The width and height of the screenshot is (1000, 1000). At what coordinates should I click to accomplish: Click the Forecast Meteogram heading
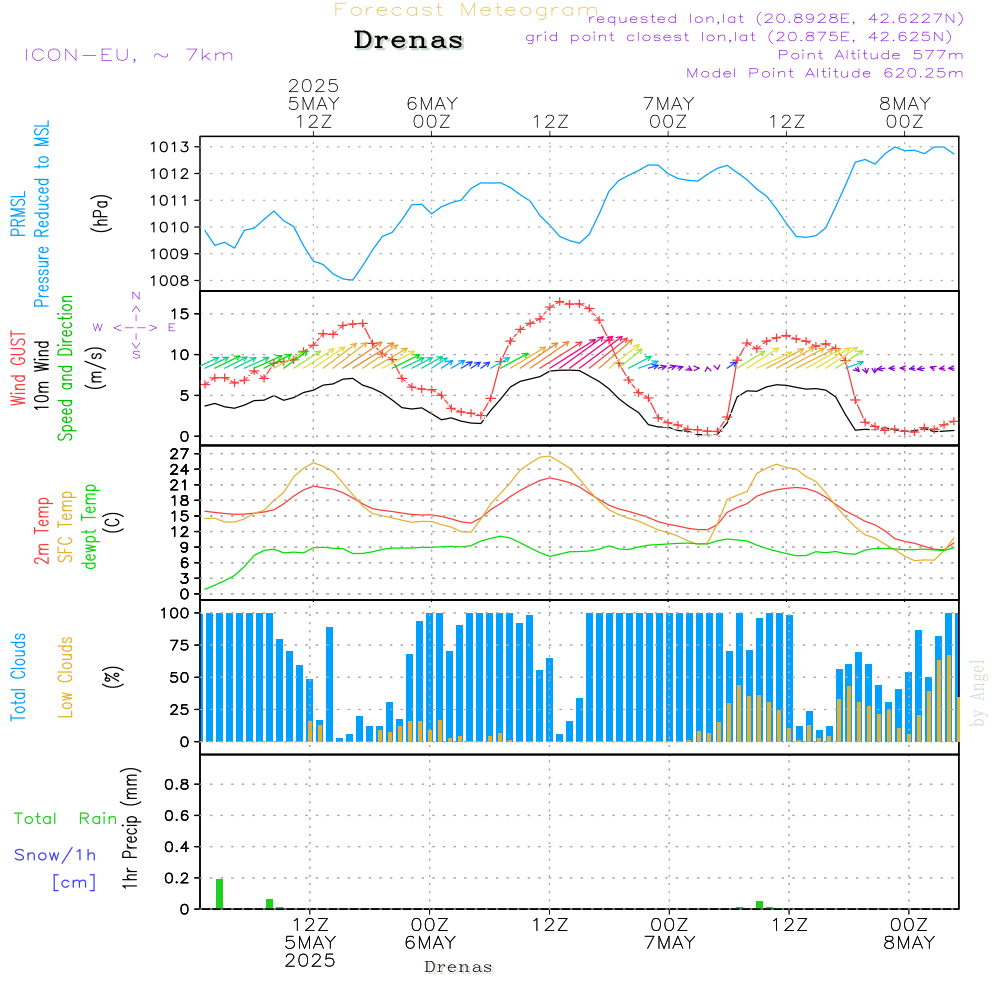pyautogui.click(x=466, y=10)
